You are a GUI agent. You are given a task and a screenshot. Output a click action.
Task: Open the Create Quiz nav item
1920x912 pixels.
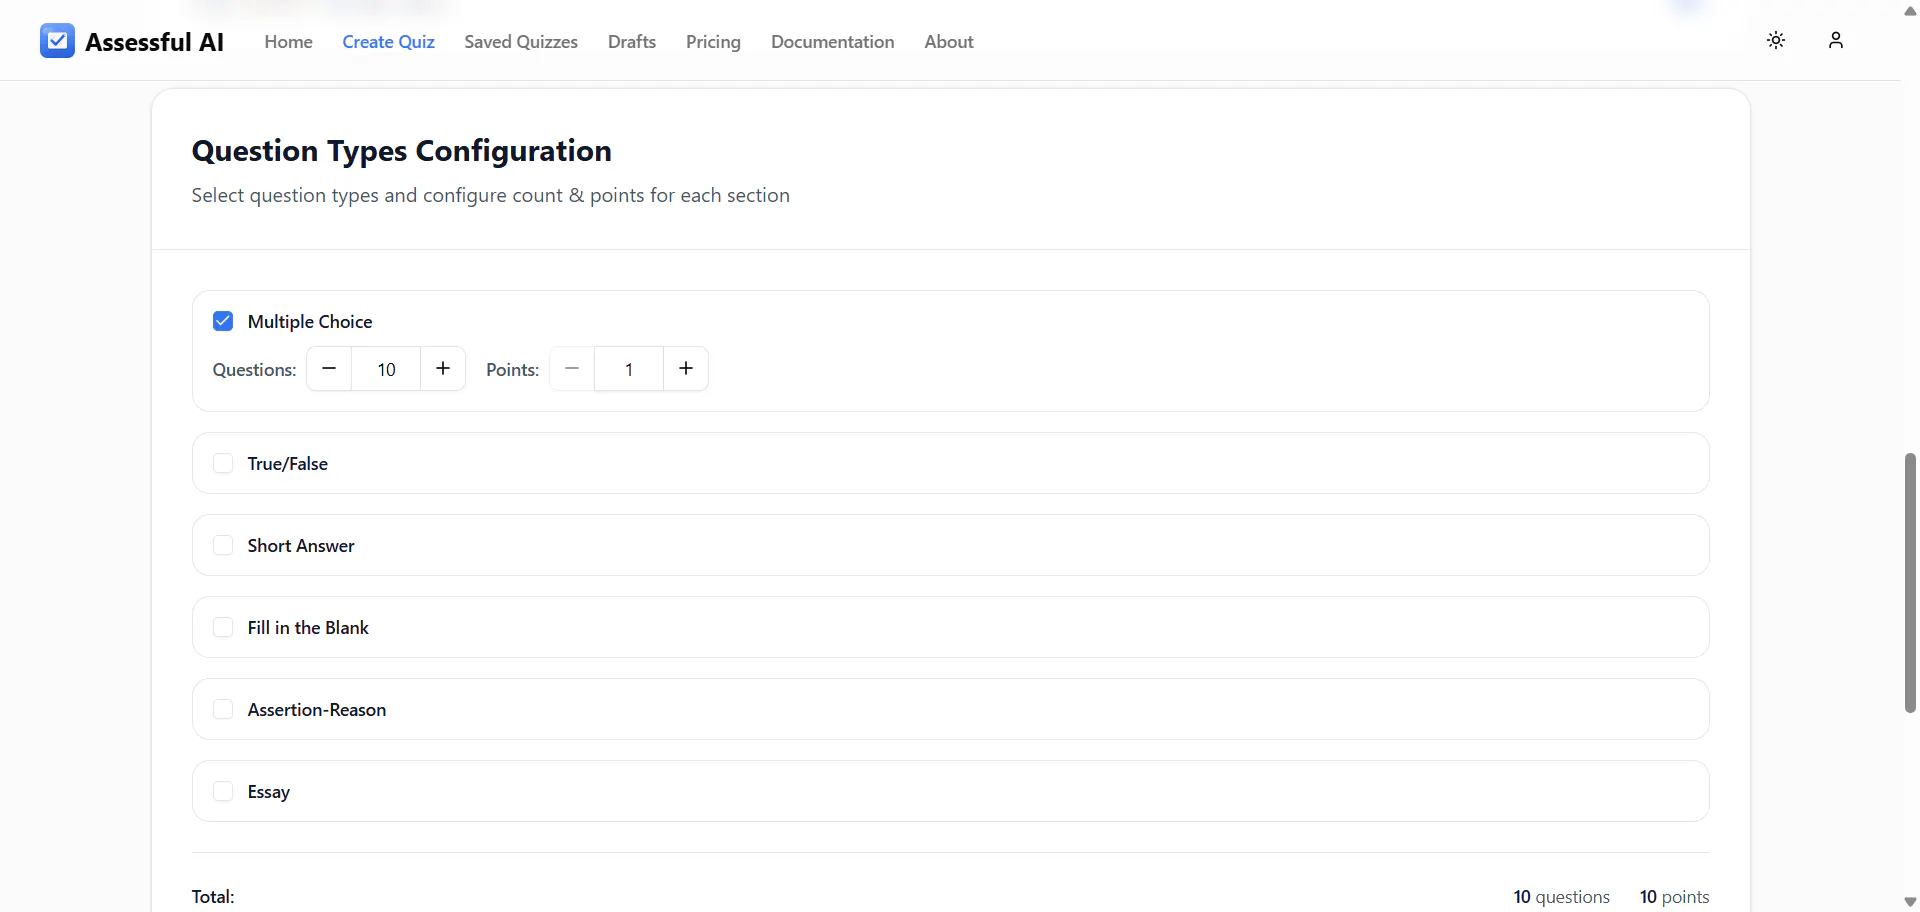[x=389, y=42]
